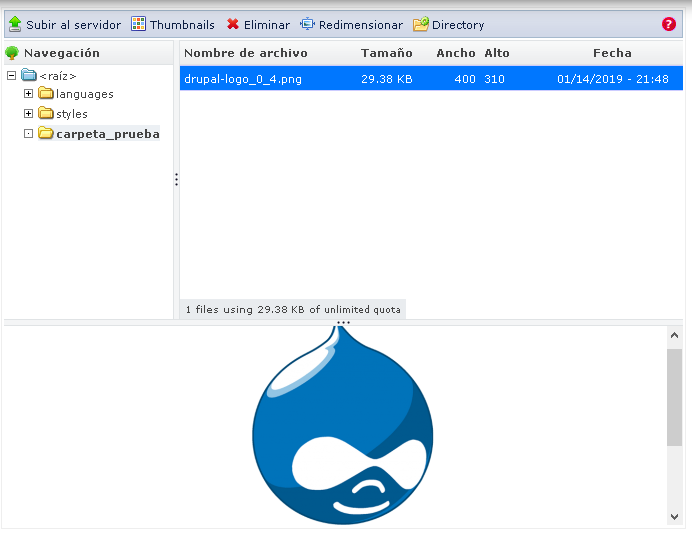Click the green tree Navegación icon
This screenshot has width=692, height=539.
click(x=12, y=53)
